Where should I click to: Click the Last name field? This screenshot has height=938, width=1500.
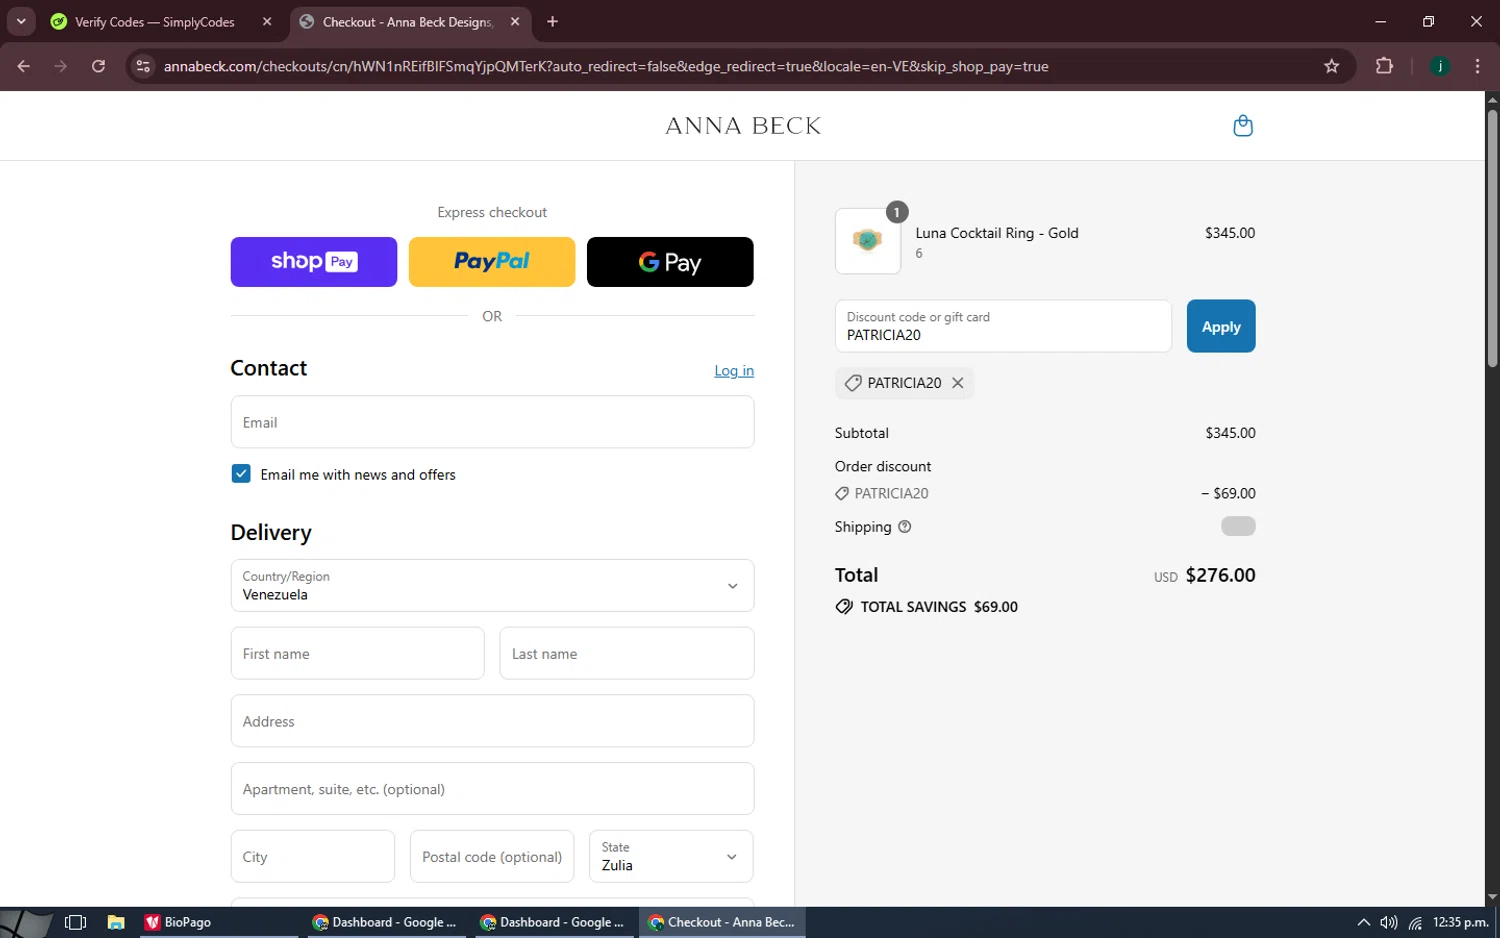tap(627, 654)
